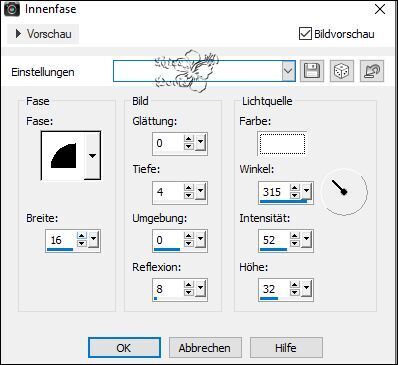Open the Umgebung slider dropdown arrow
This screenshot has width=398, height=365.
[200, 239]
